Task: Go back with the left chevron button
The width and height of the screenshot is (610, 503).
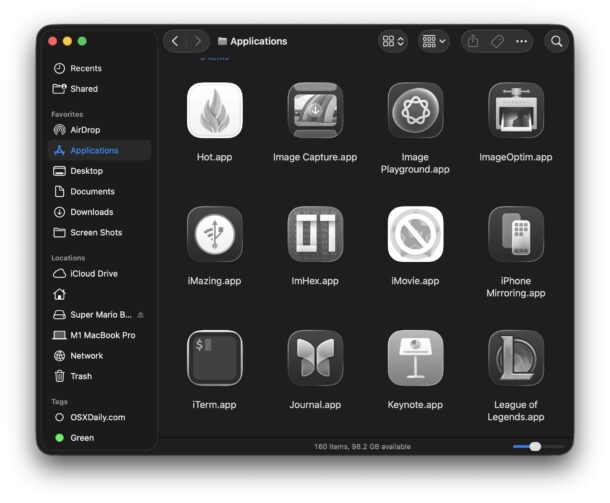Action: [175, 41]
